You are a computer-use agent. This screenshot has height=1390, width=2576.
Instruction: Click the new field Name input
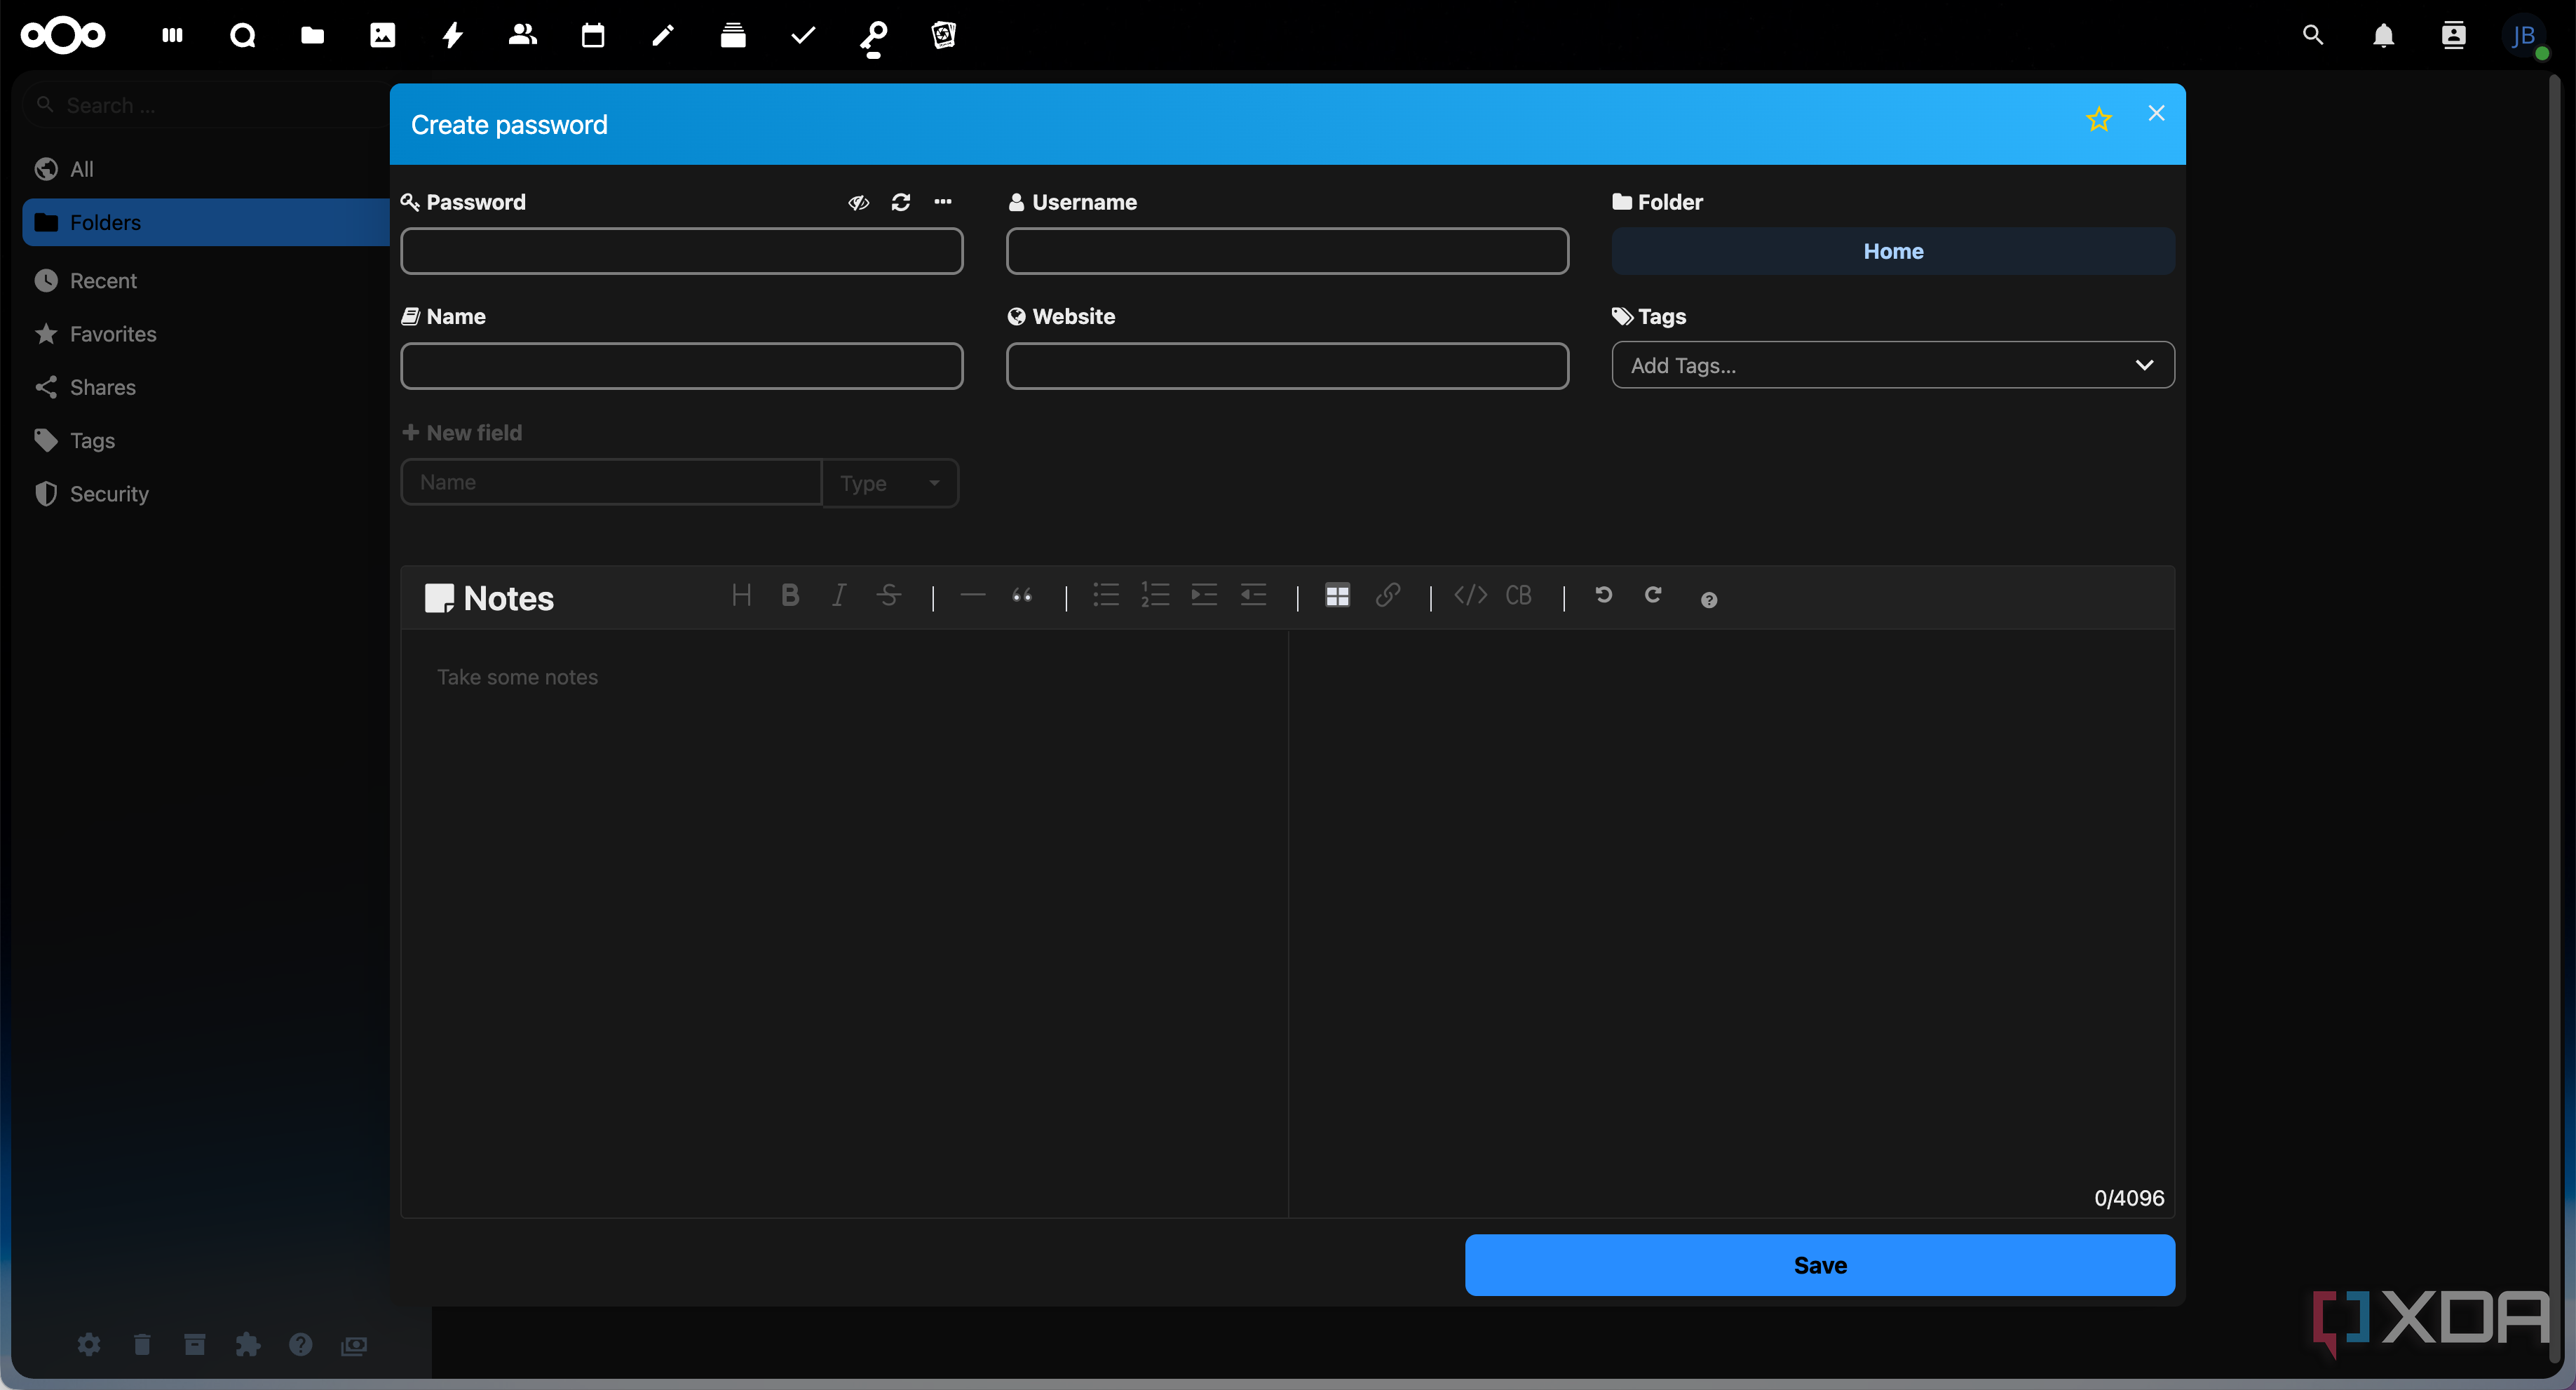[611, 482]
